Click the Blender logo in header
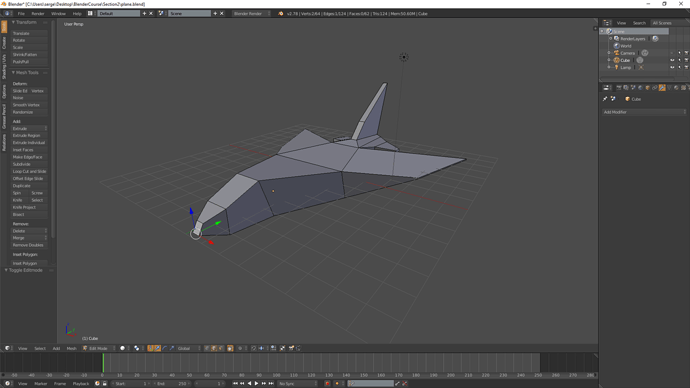 pos(281,14)
